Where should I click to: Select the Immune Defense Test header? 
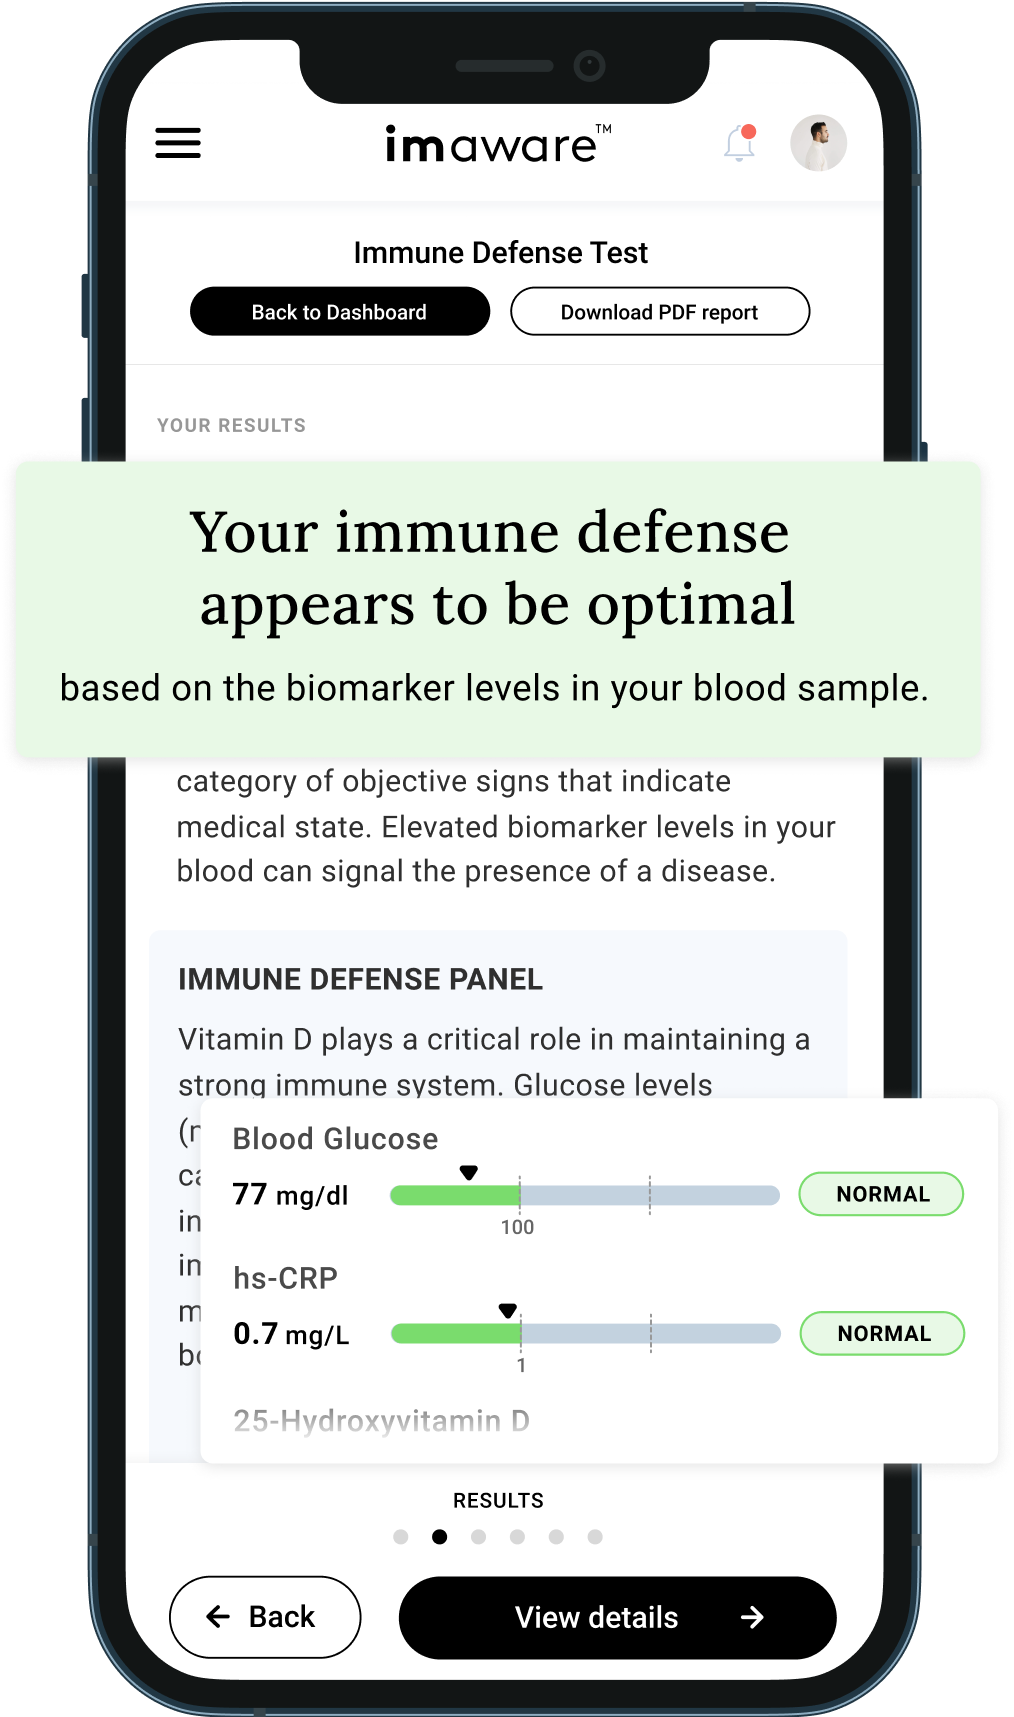click(500, 252)
